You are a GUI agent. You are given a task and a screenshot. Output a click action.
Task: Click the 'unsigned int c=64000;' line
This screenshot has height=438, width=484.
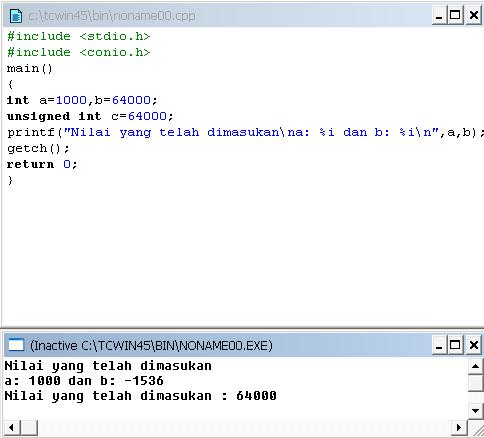point(90,116)
